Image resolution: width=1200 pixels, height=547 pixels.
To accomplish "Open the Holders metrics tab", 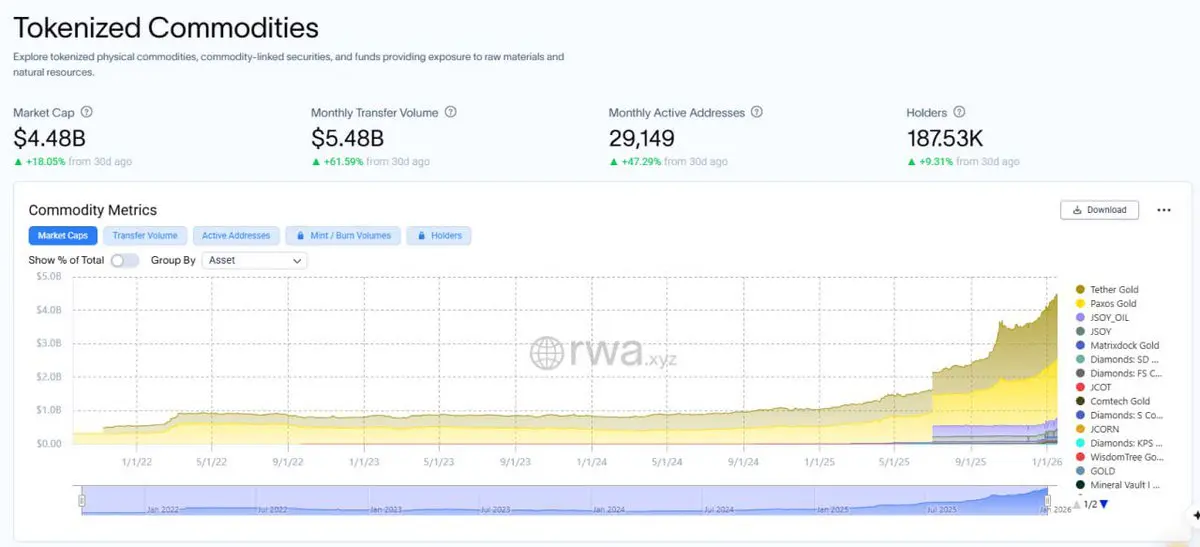I will [x=440, y=236].
